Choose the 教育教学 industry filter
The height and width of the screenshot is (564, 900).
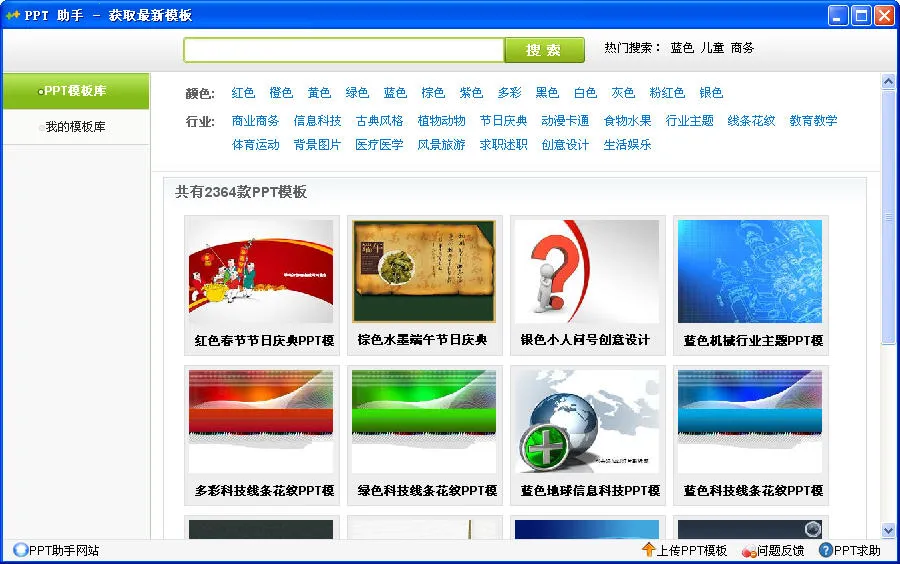tap(813, 121)
